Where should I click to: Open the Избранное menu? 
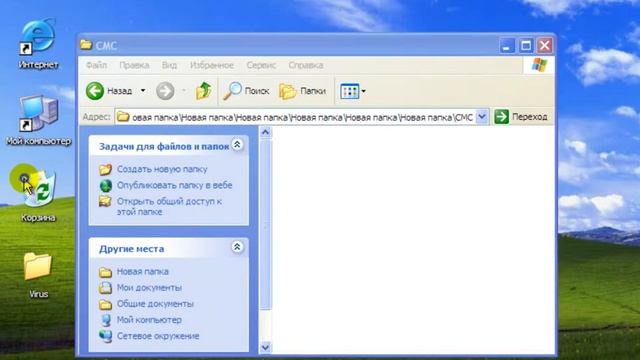212,65
